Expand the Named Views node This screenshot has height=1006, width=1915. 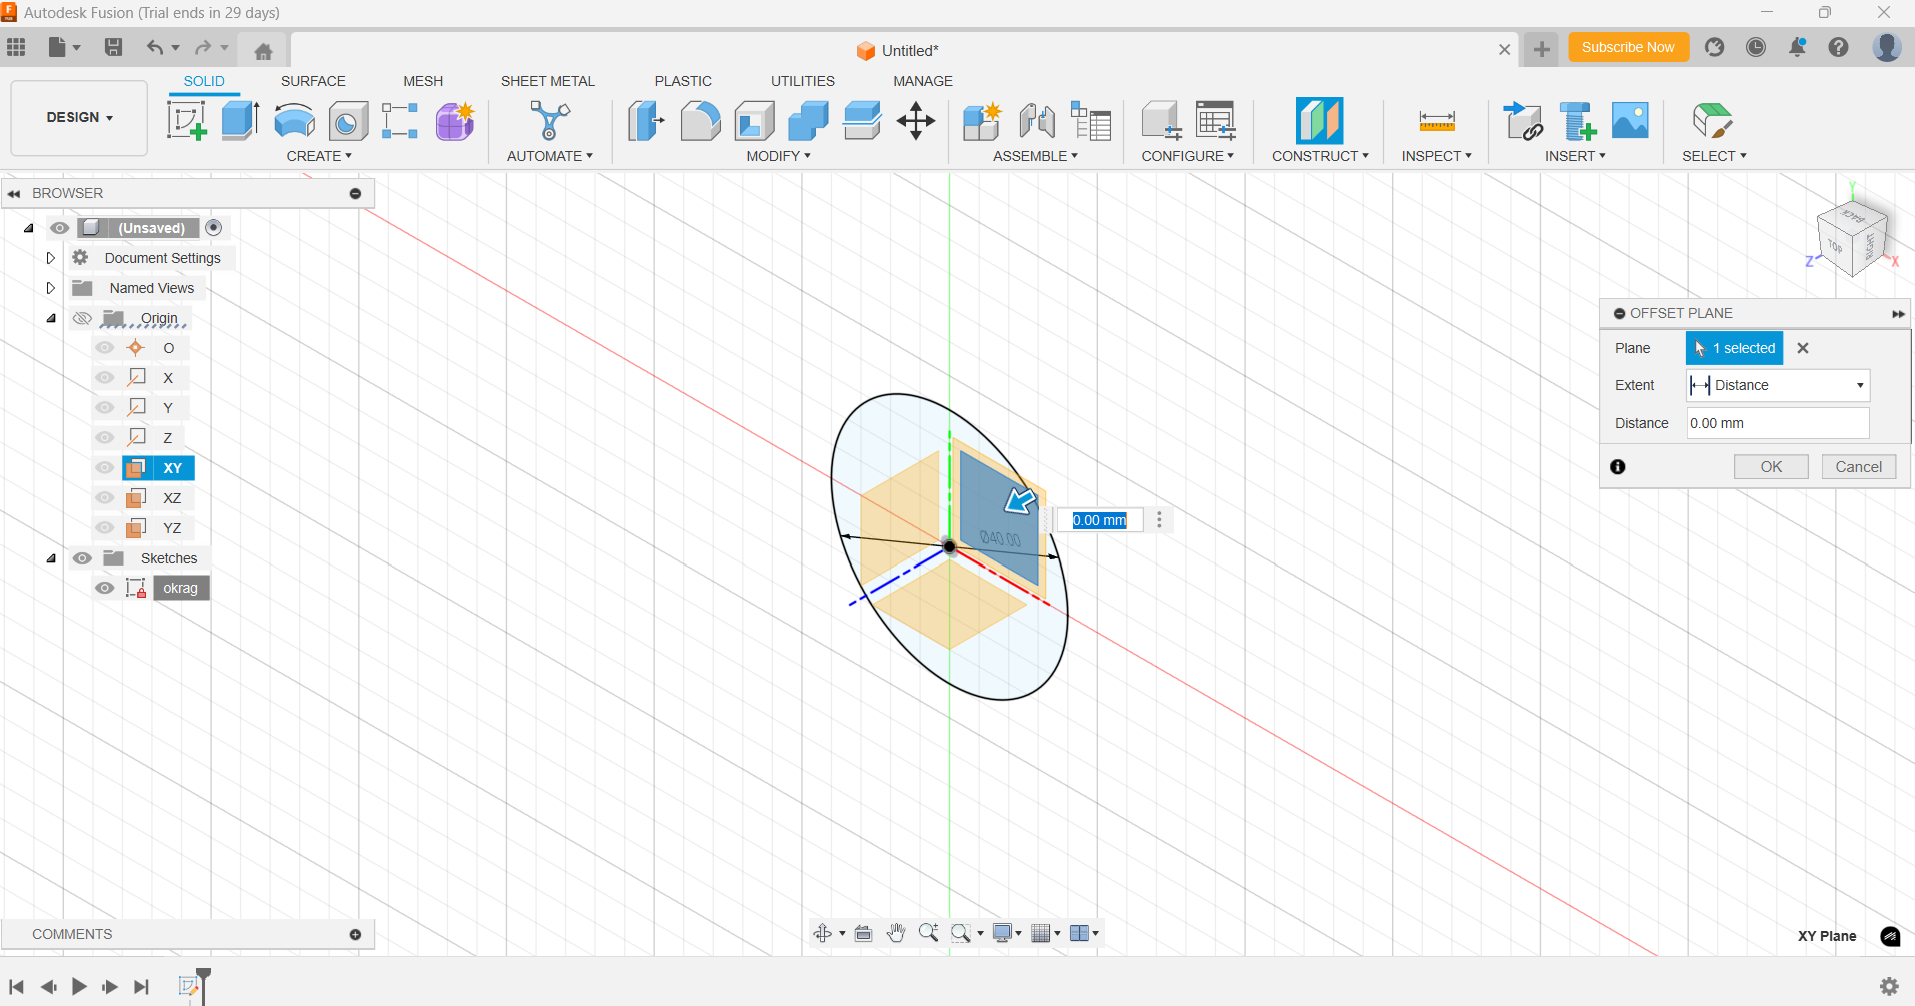click(x=50, y=288)
